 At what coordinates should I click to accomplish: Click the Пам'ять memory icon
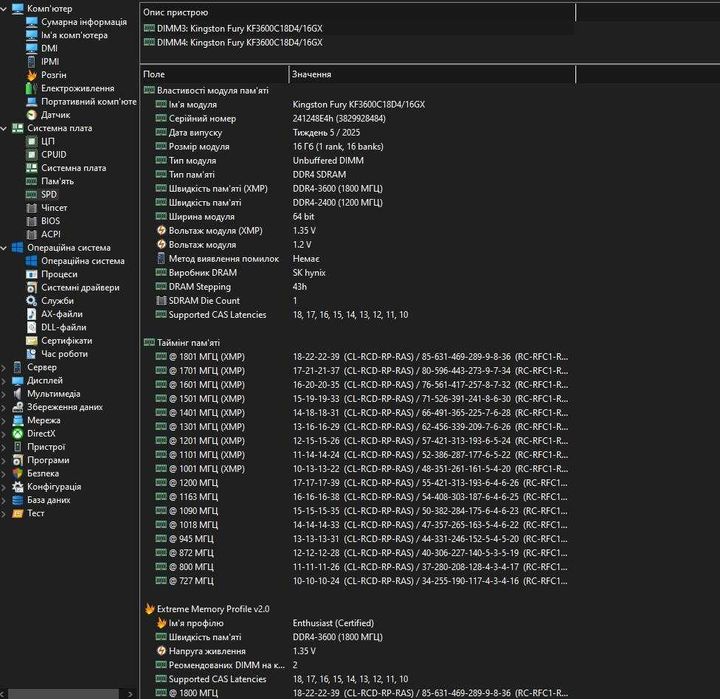[32, 181]
